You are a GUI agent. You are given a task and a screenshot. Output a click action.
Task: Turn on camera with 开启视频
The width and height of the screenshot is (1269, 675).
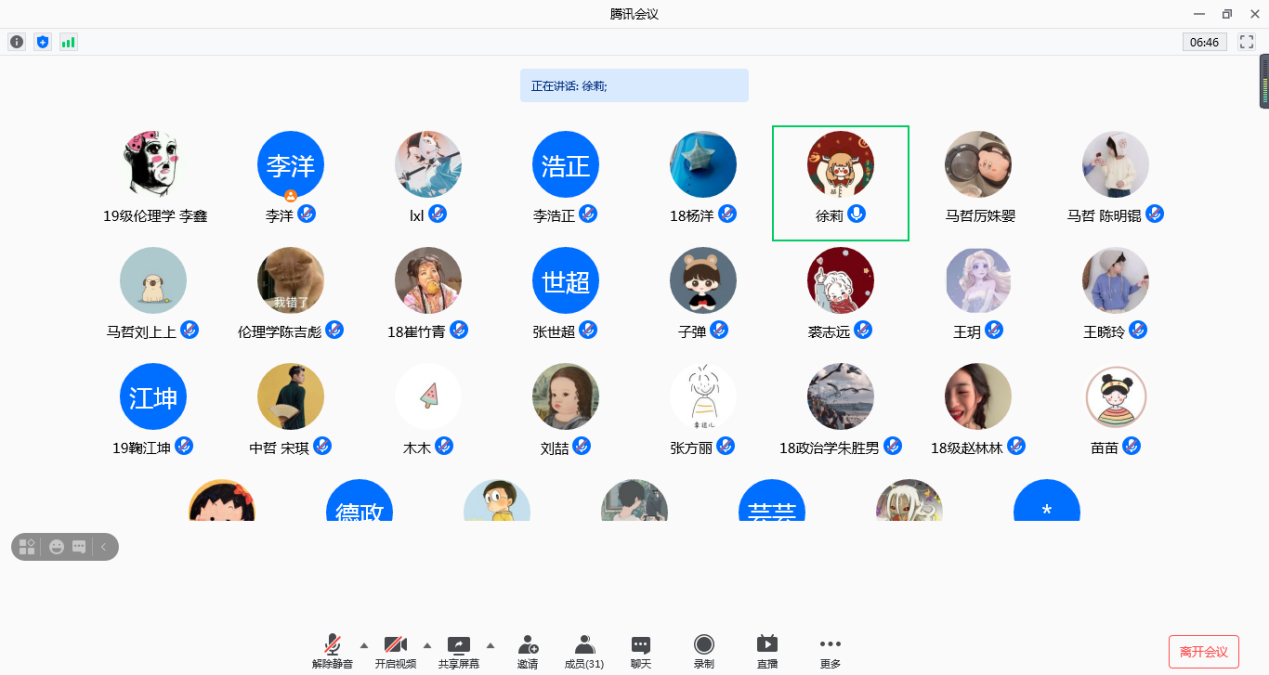click(x=395, y=651)
